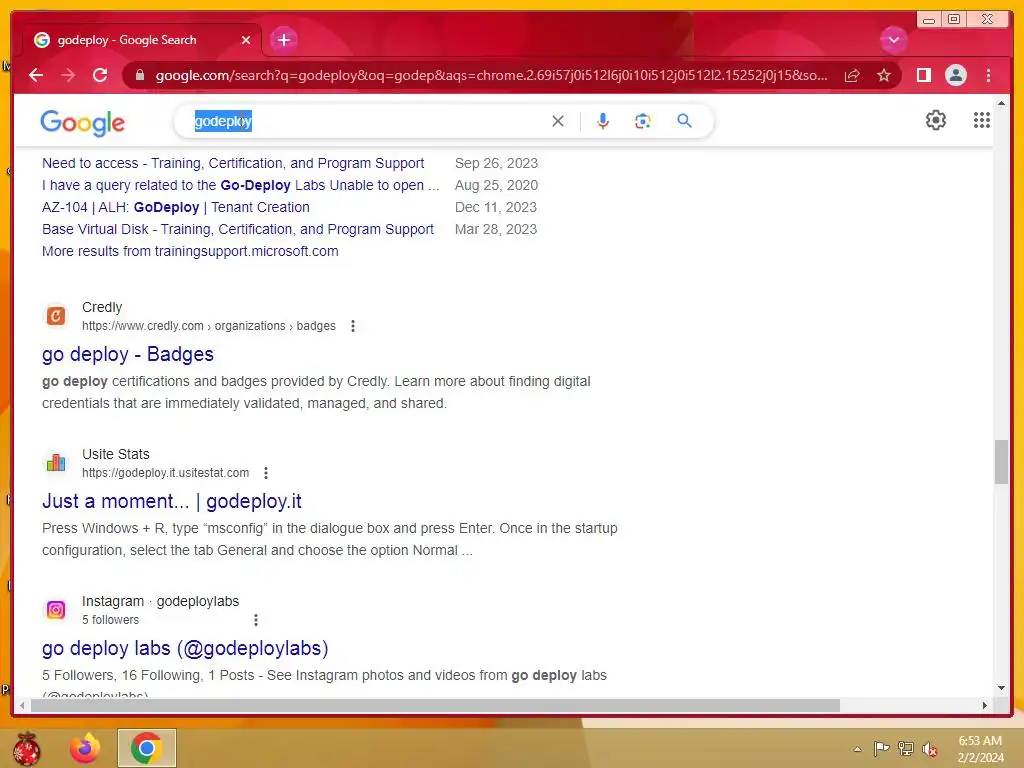1024x768 pixels.
Task: Go back to the previous page
Action: (x=36, y=75)
